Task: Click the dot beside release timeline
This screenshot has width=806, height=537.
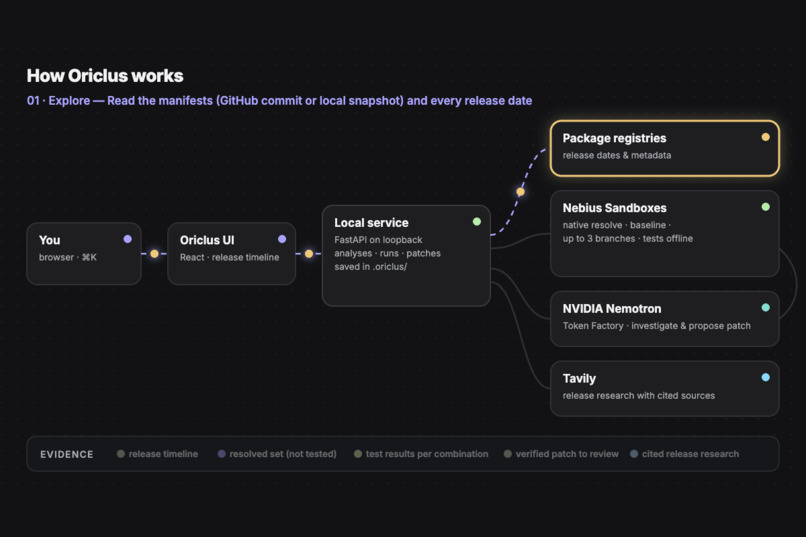Action: pyautogui.click(x=121, y=454)
